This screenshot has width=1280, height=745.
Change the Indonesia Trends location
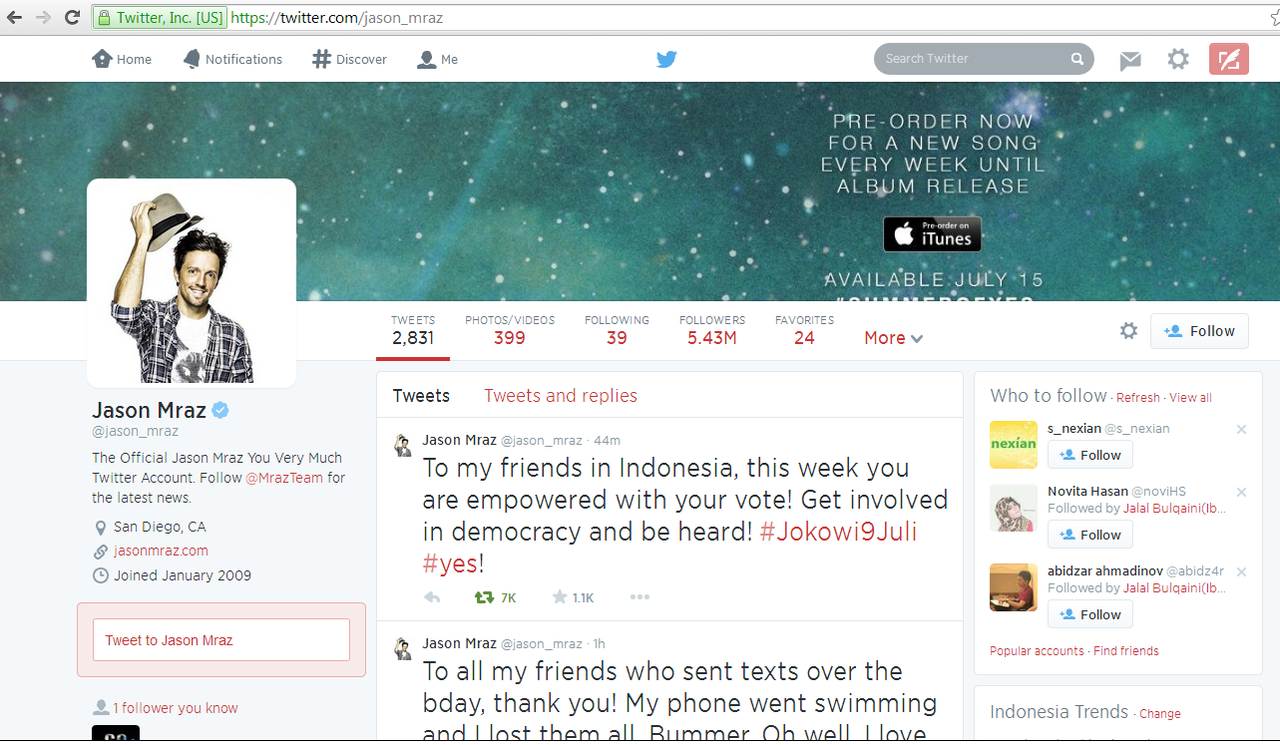tap(1160, 714)
